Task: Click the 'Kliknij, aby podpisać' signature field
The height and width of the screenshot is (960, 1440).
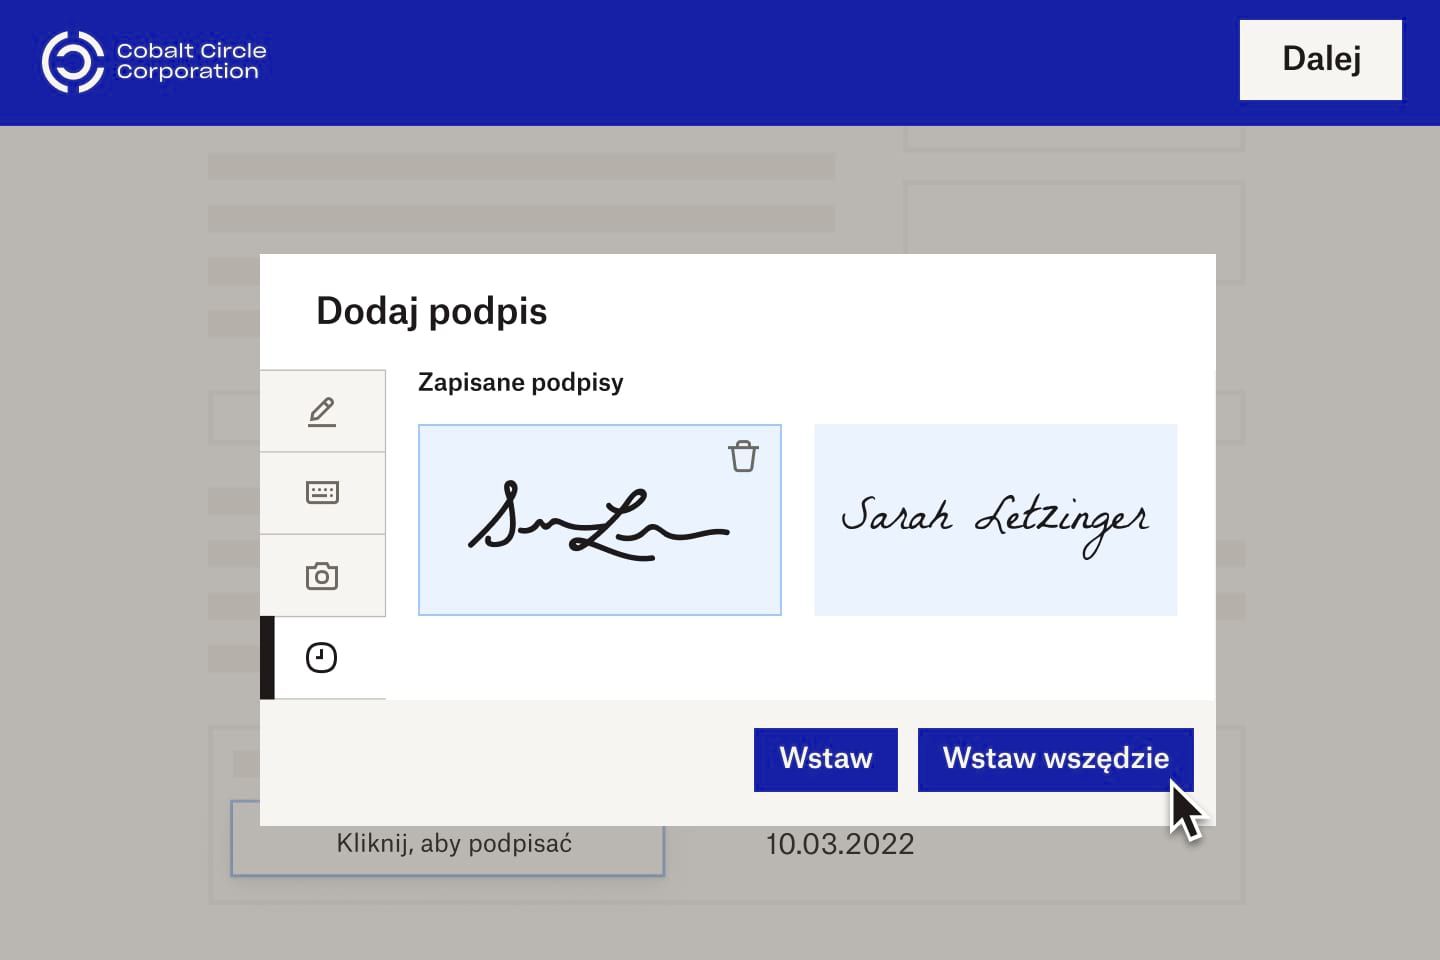Action: tap(448, 839)
